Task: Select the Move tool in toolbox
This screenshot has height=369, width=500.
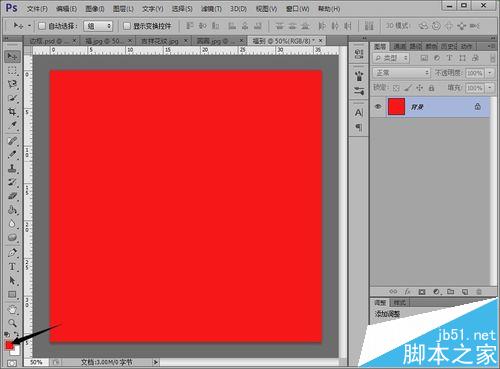Action: [x=12, y=56]
